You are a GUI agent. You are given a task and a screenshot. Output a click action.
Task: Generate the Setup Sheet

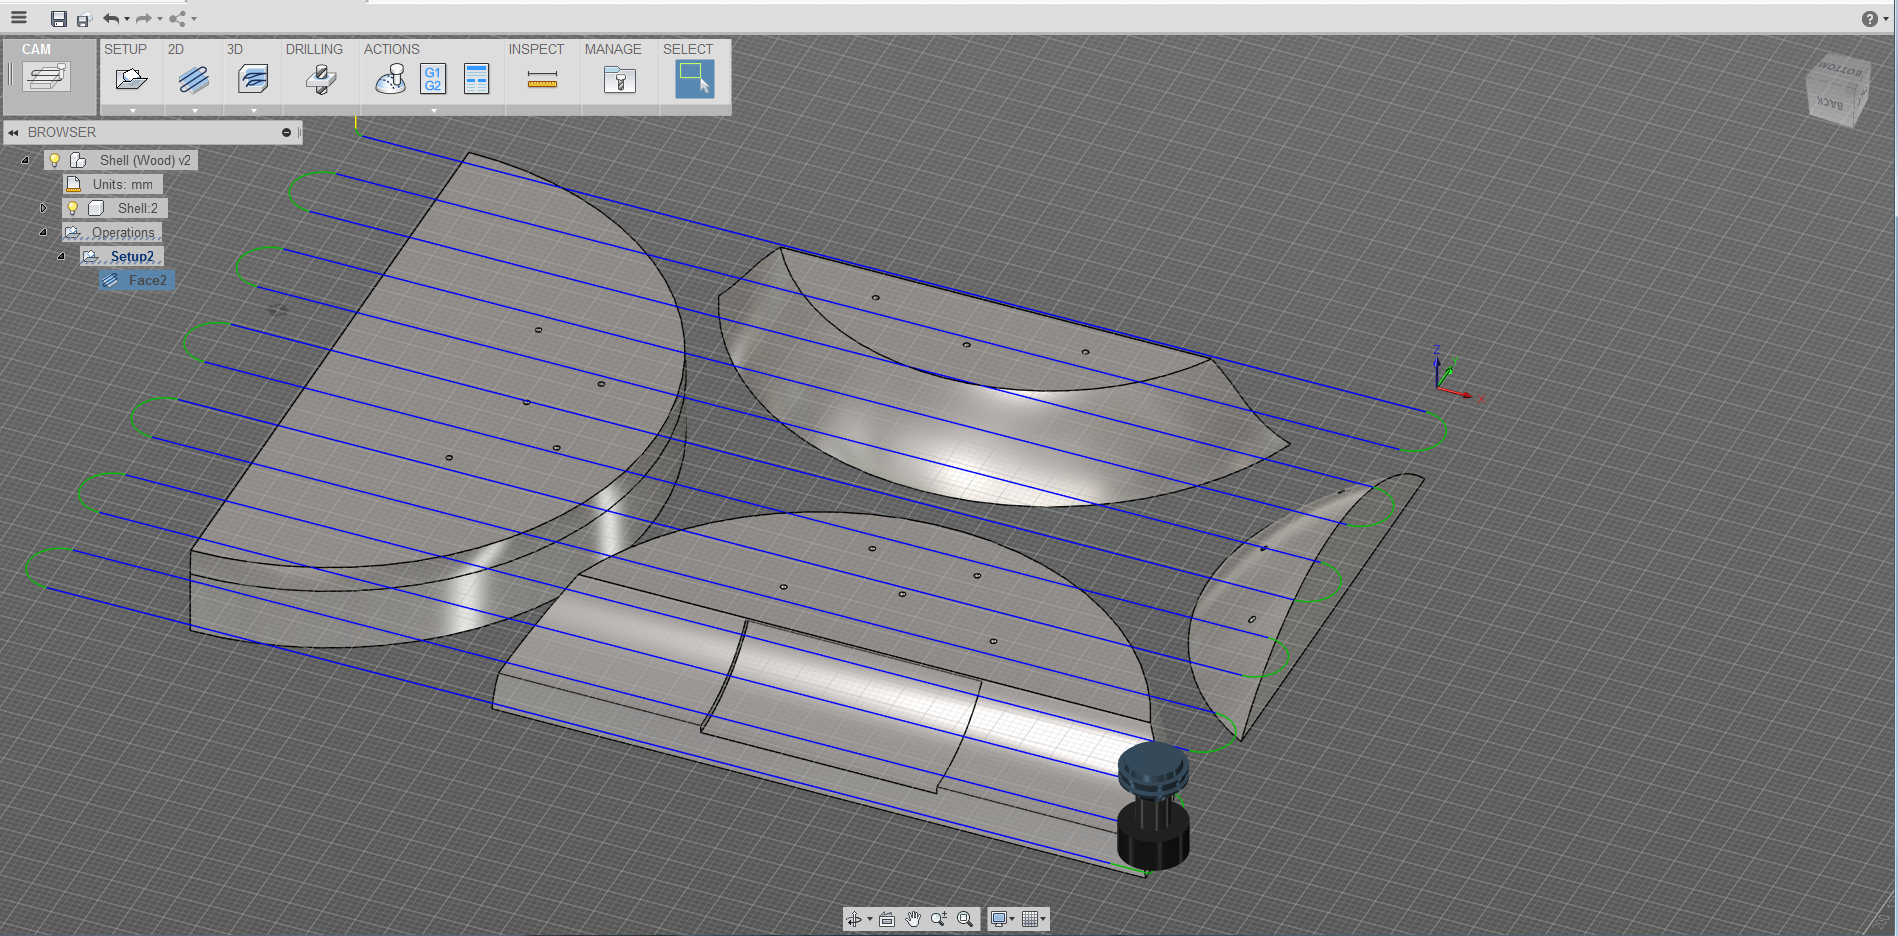[477, 79]
